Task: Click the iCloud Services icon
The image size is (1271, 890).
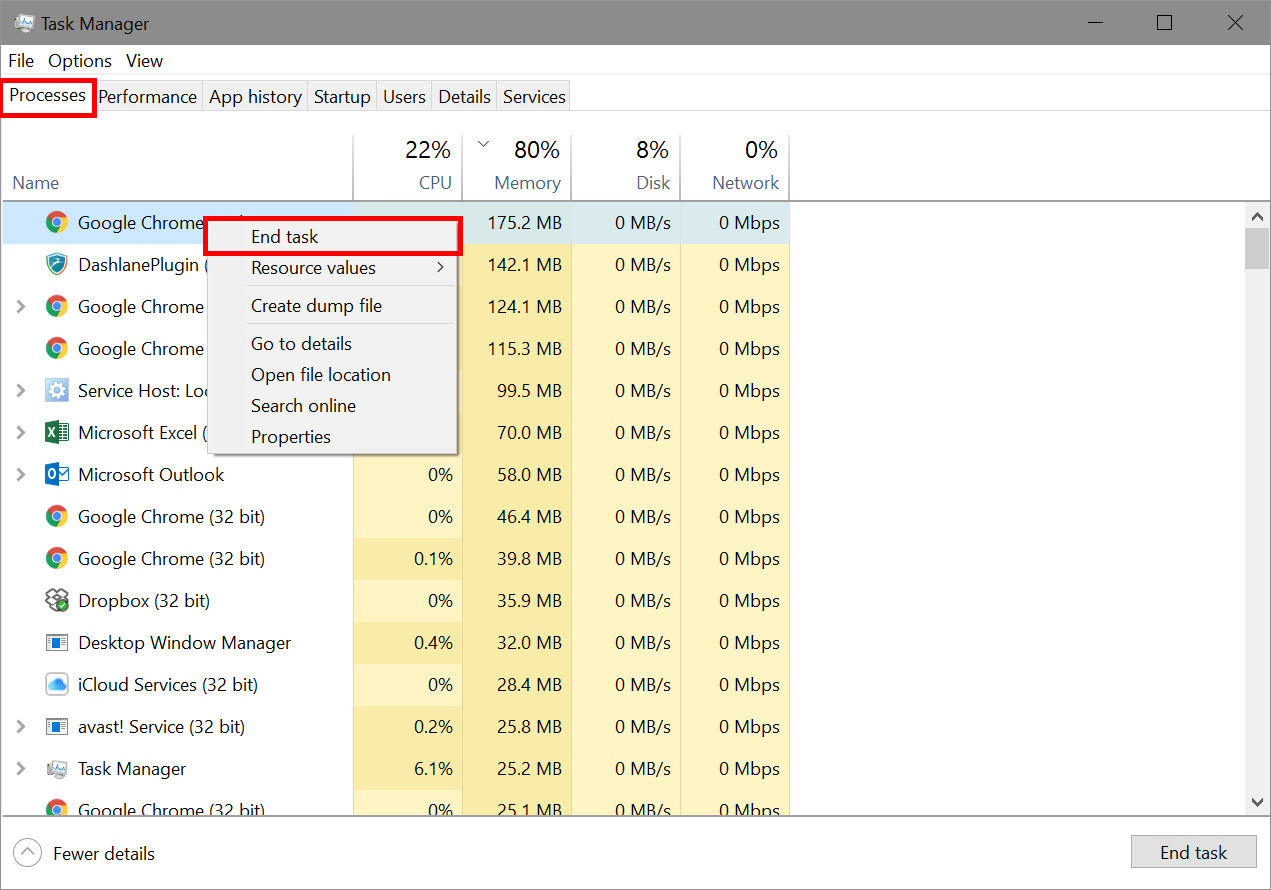Action: [58, 684]
